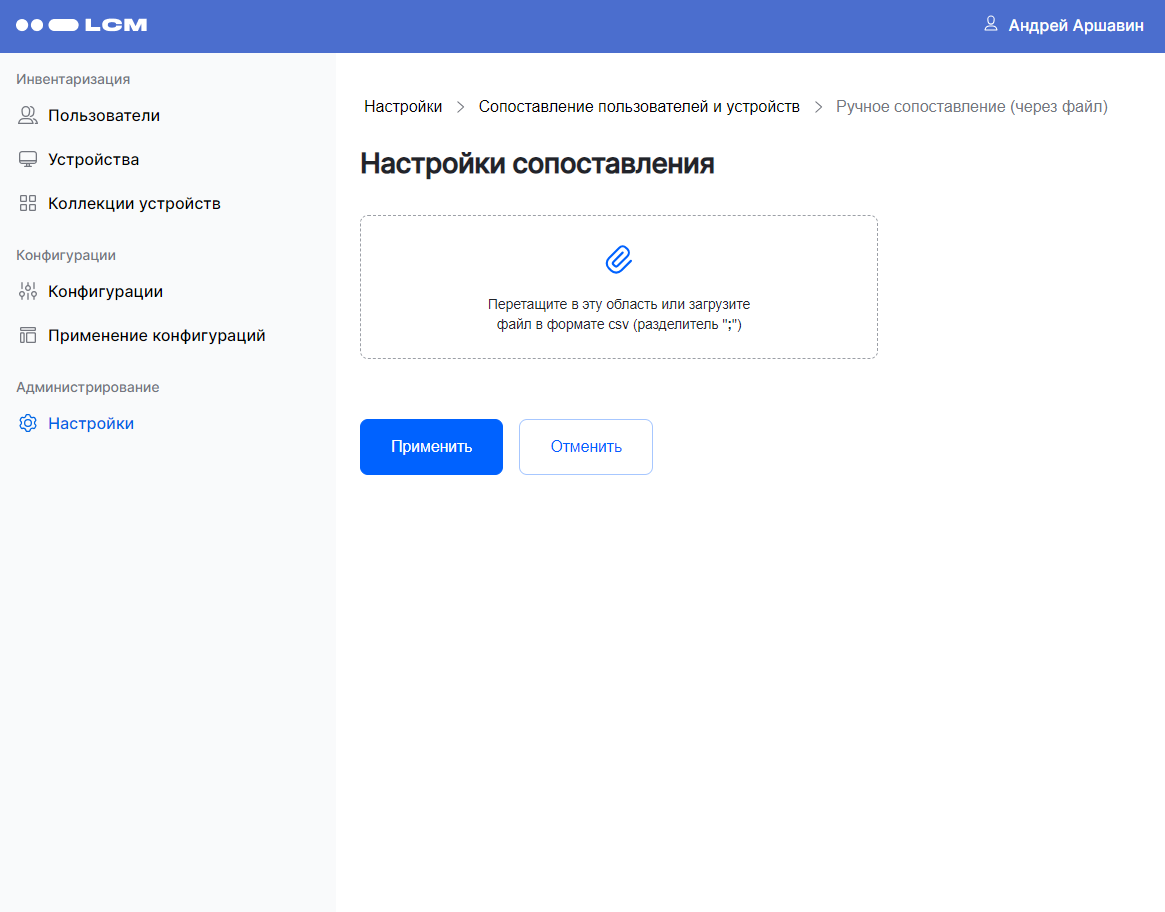Go to Сопоставление пользователей и устройств breadcrumb

pos(639,107)
